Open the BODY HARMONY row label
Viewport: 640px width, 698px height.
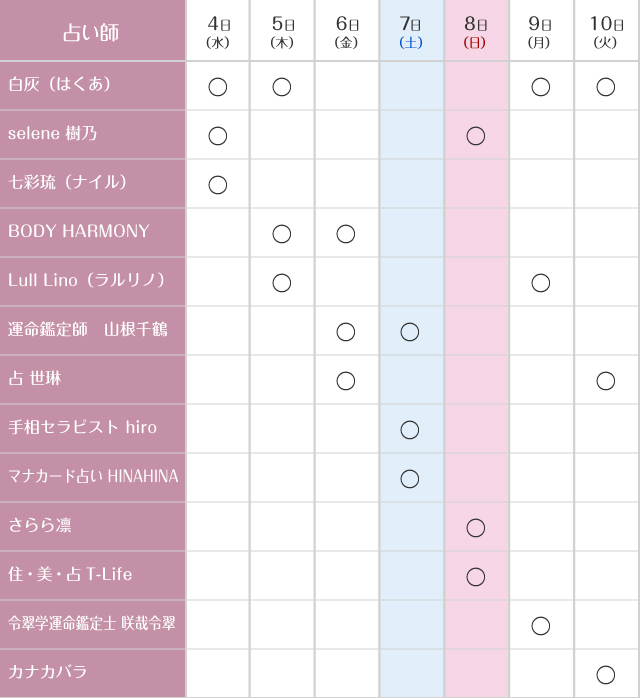pos(79,232)
